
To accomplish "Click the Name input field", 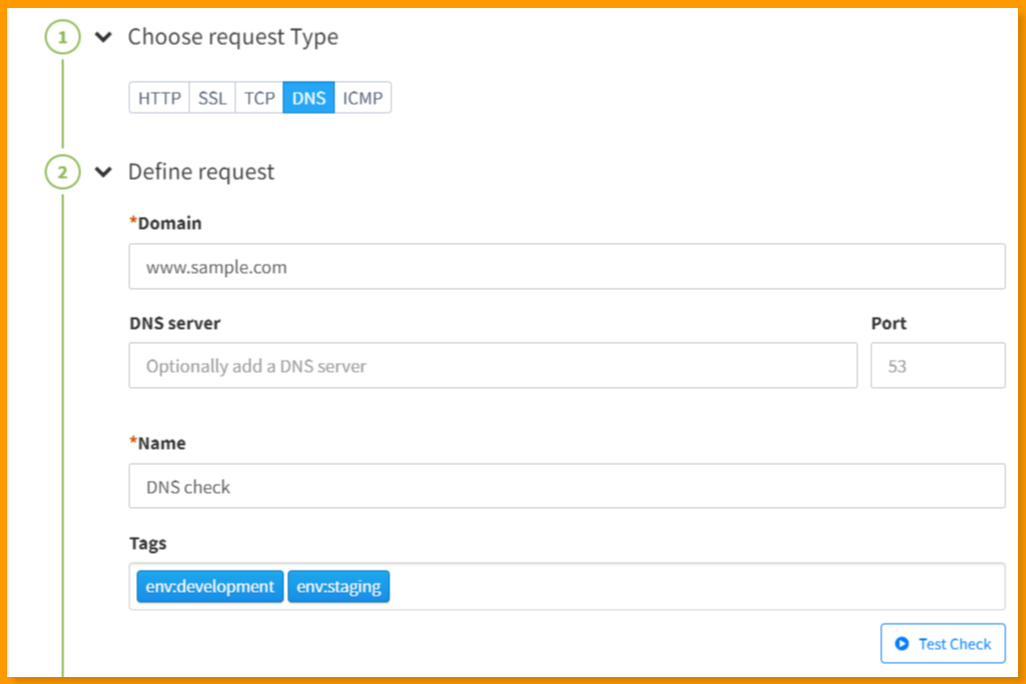I will tap(567, 486).
